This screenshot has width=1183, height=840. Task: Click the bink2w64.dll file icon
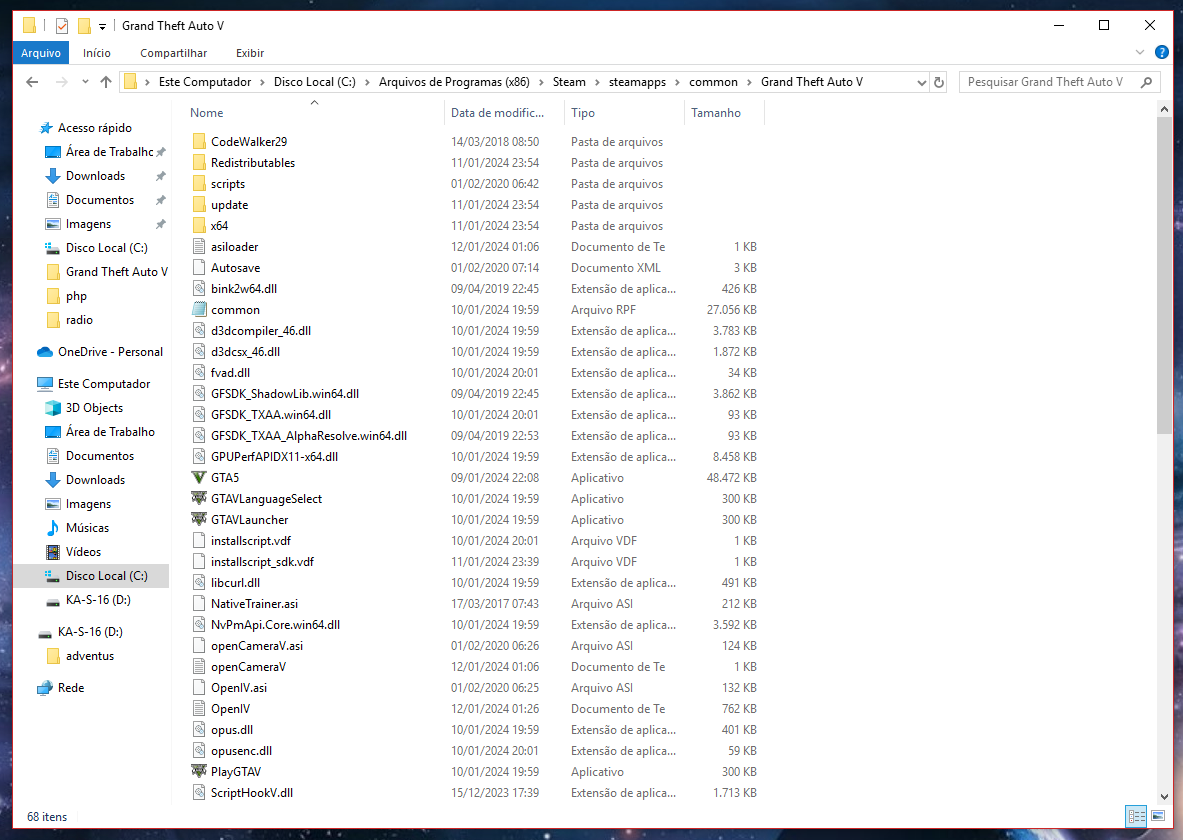click(x=199, y=288)
